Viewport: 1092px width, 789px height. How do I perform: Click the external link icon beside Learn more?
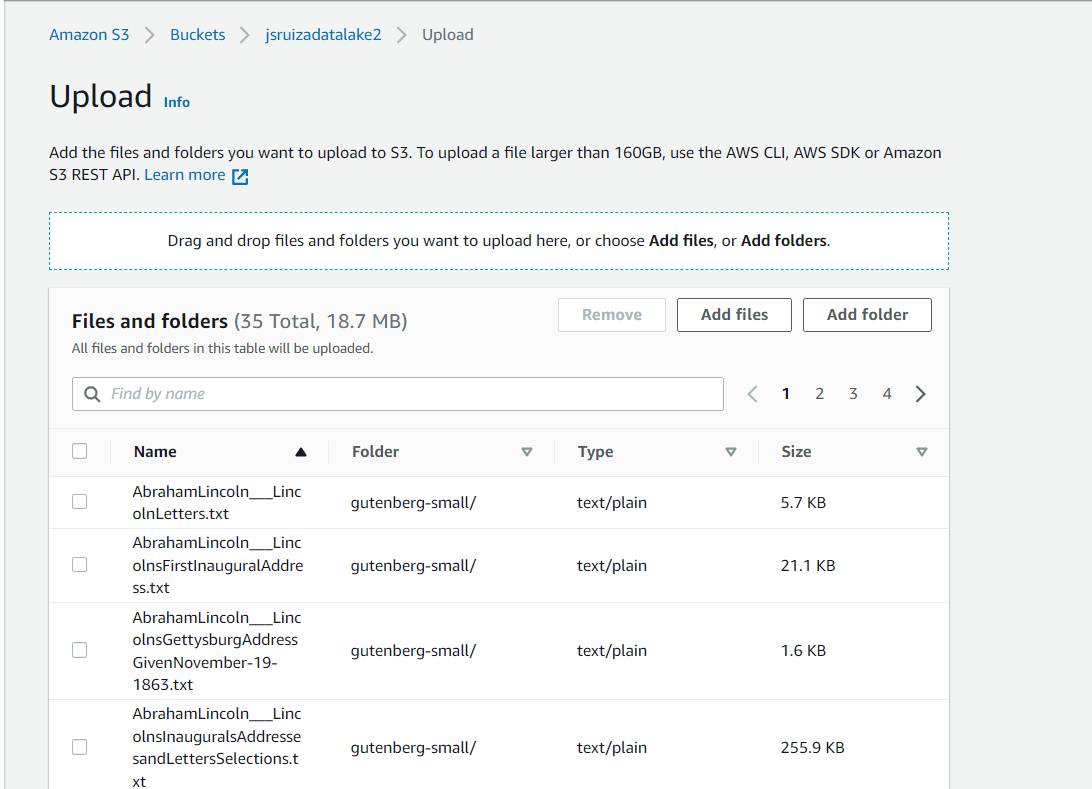[x=238, y=175]
